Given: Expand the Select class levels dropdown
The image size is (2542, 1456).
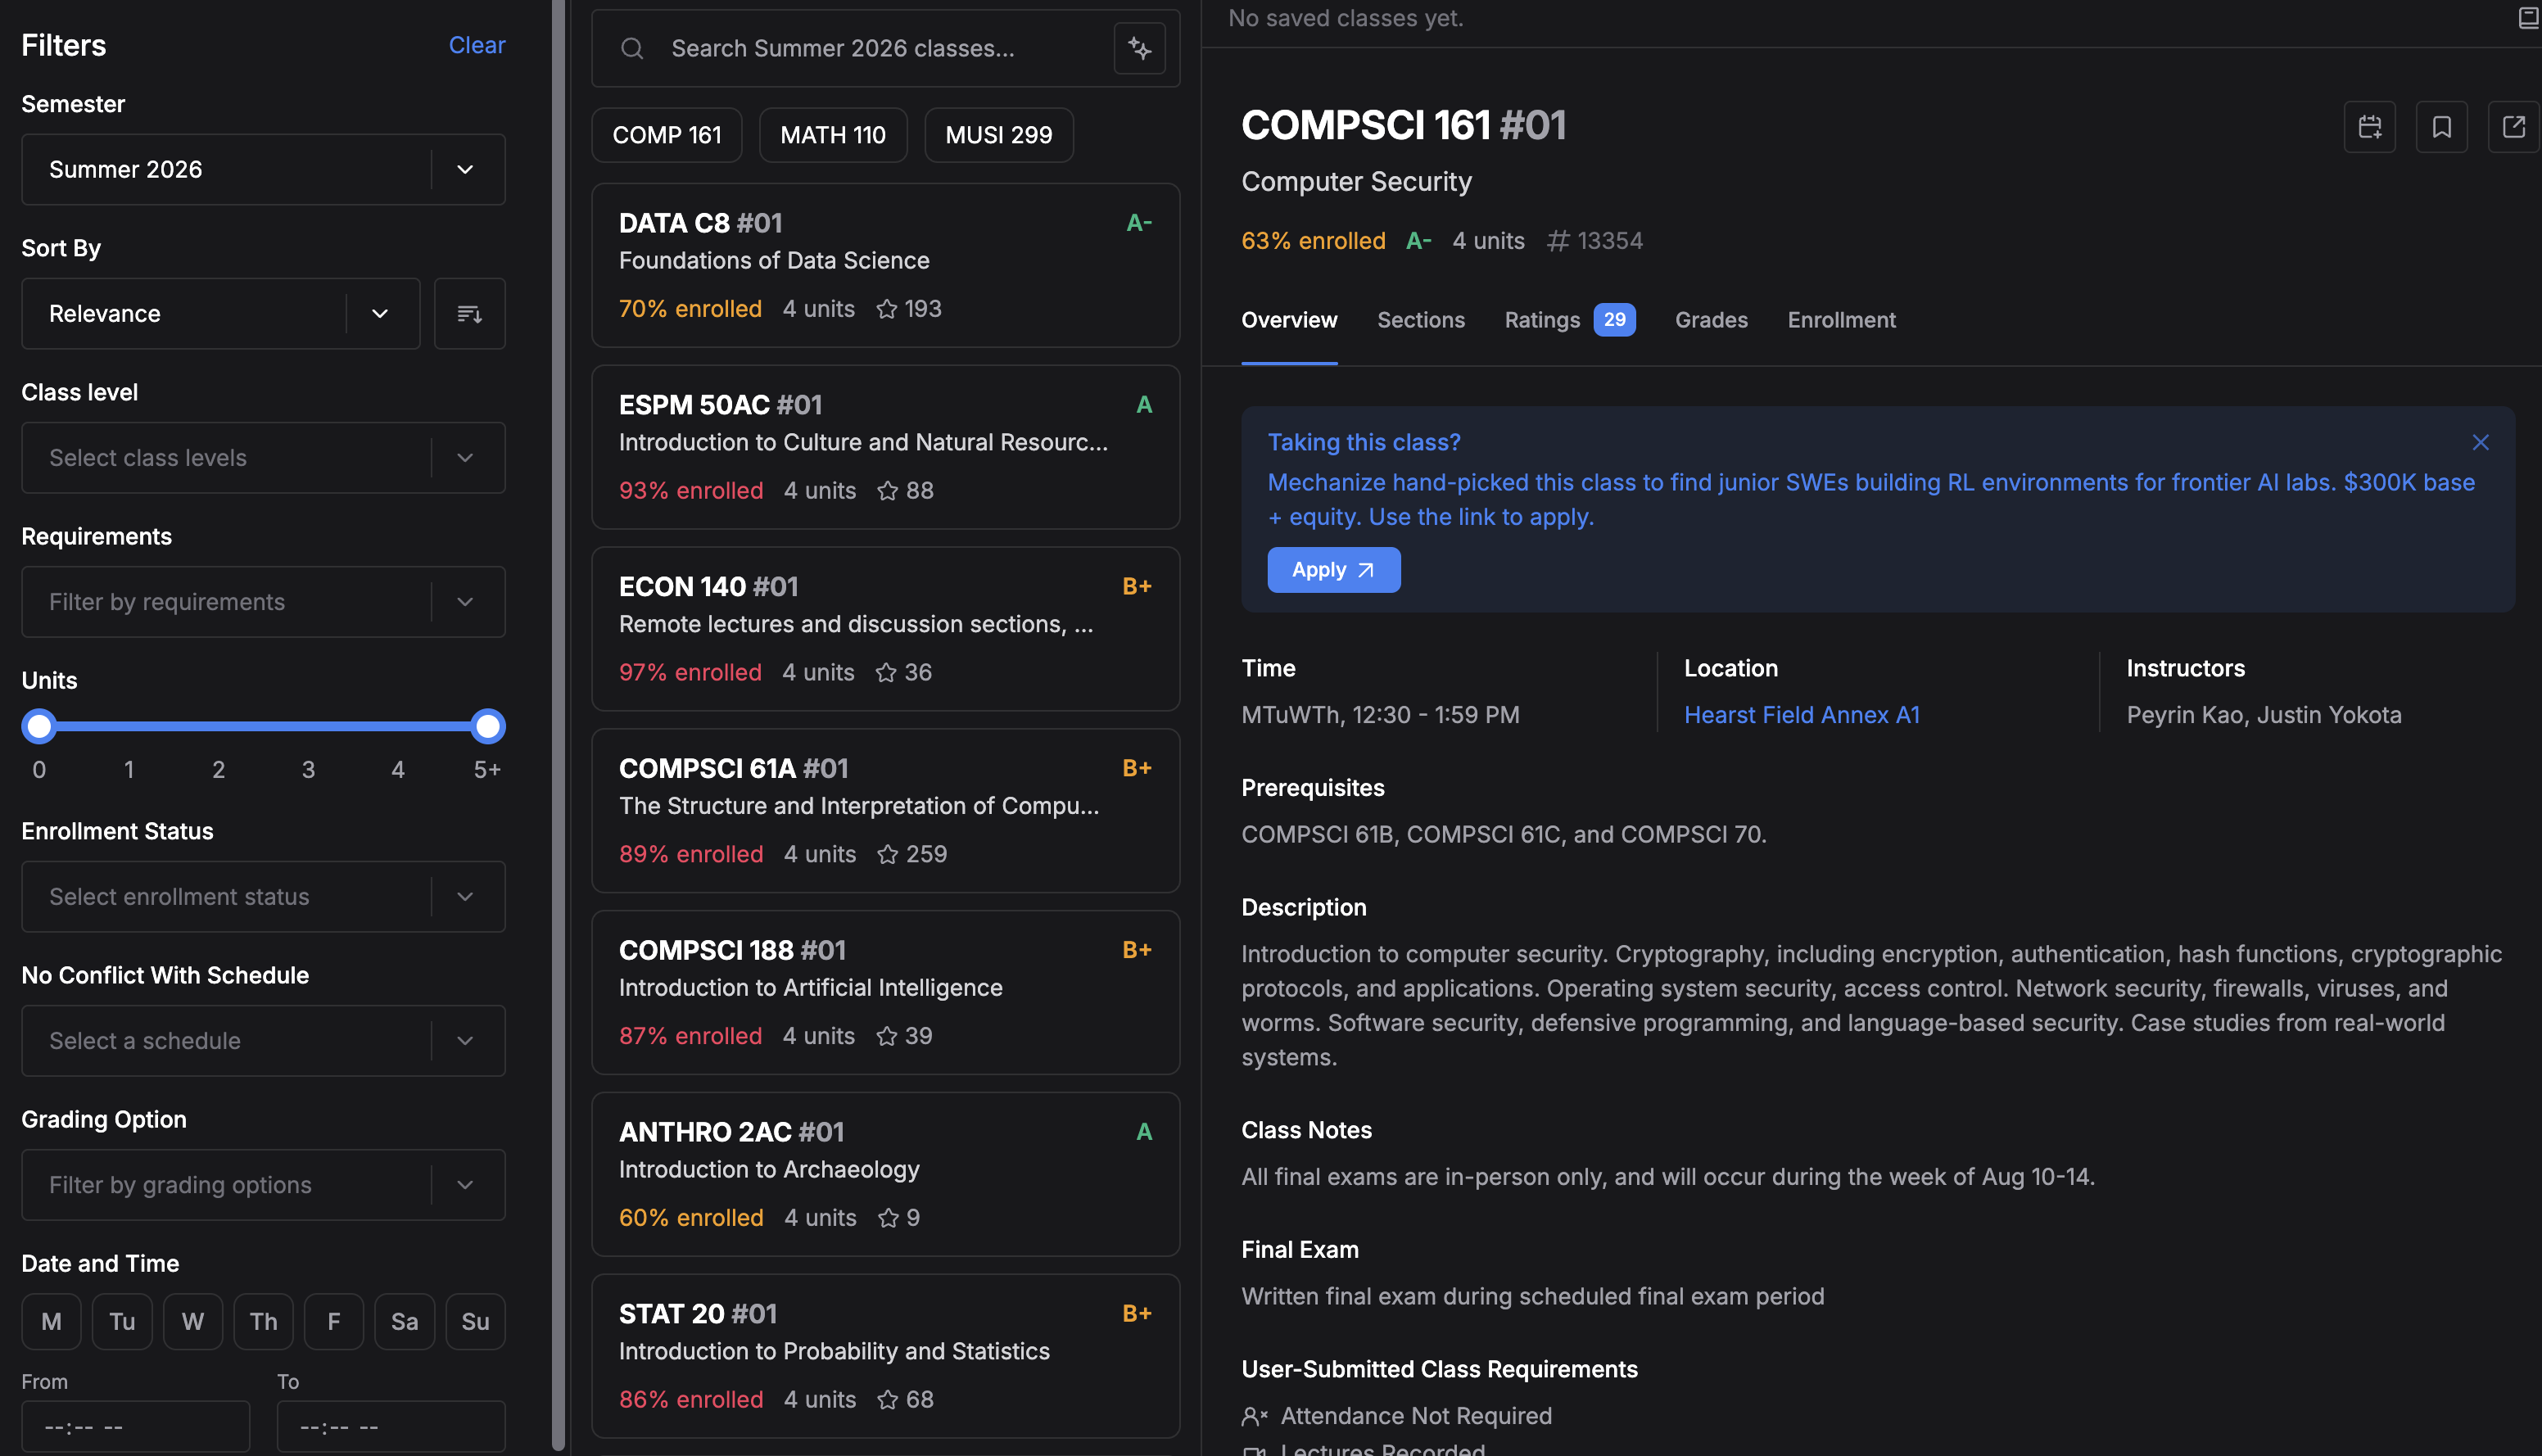Looking at the screenshot, I should (264, 458).
